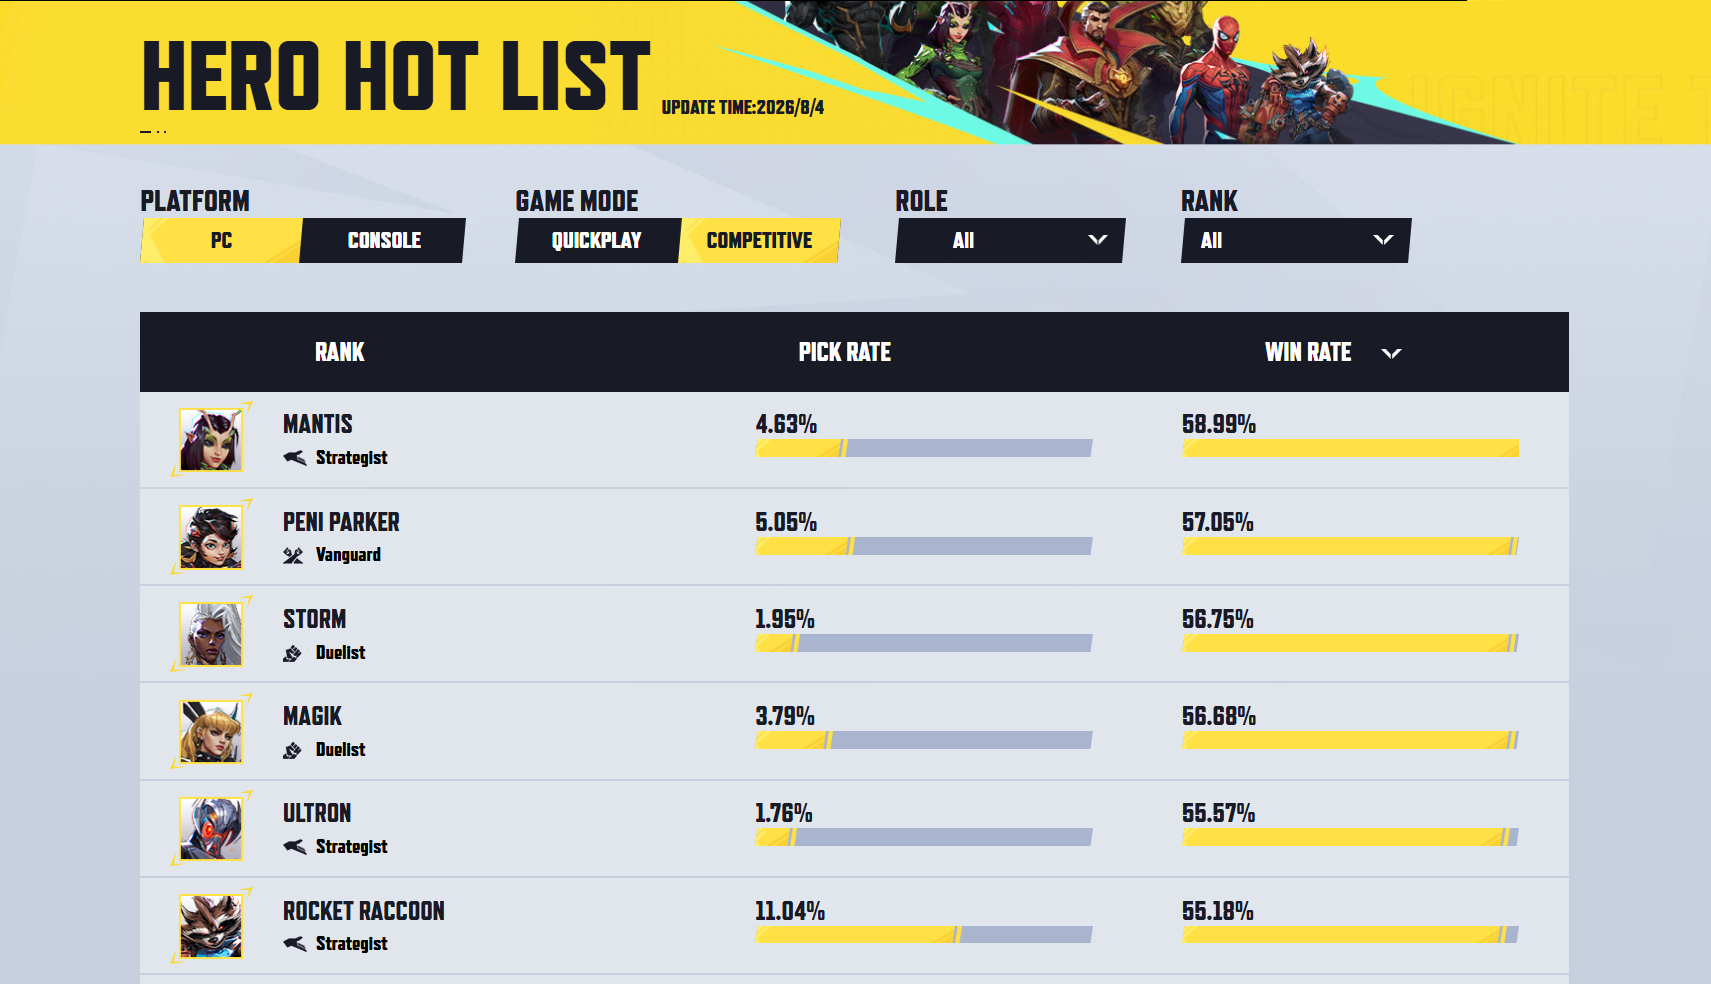Sort table by Pick Rate header
The image size is (1711, 984).
pos(845,352)
